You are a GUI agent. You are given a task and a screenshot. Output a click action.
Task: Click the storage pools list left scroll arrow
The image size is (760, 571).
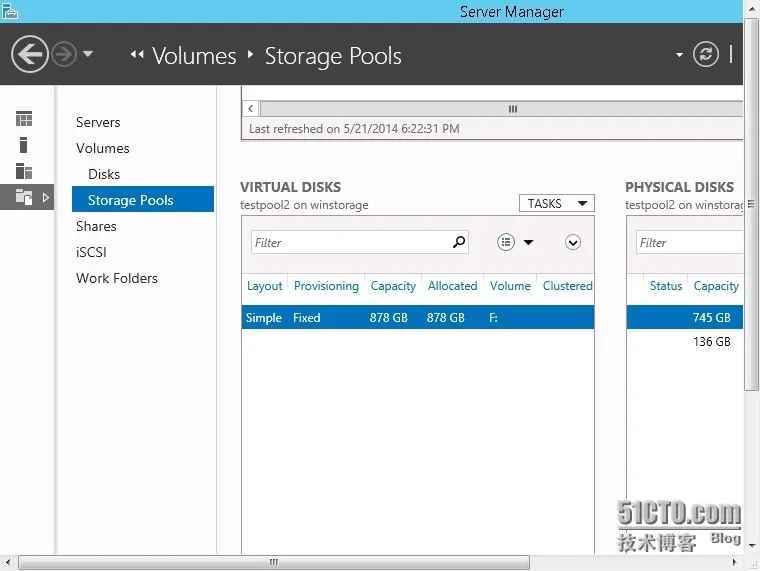(x=251, y=109)
